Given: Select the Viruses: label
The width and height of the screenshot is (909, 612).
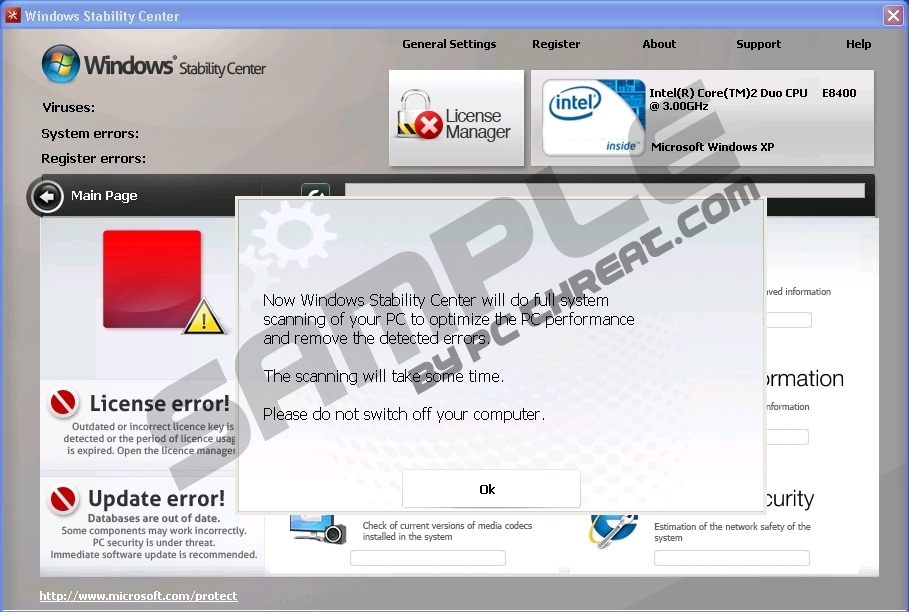Looking at the screenshot, I should tap(68, 108).
